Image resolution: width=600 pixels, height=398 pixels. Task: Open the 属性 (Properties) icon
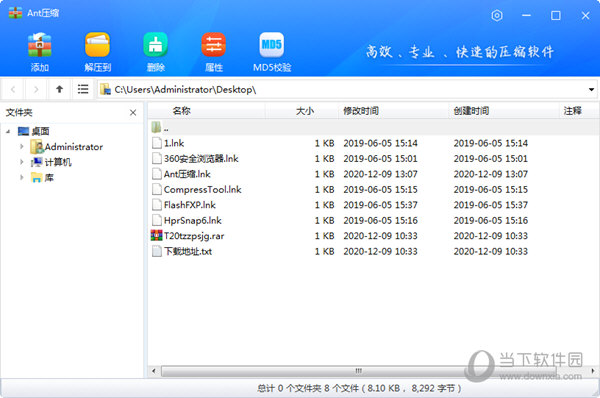pos(214,45)
